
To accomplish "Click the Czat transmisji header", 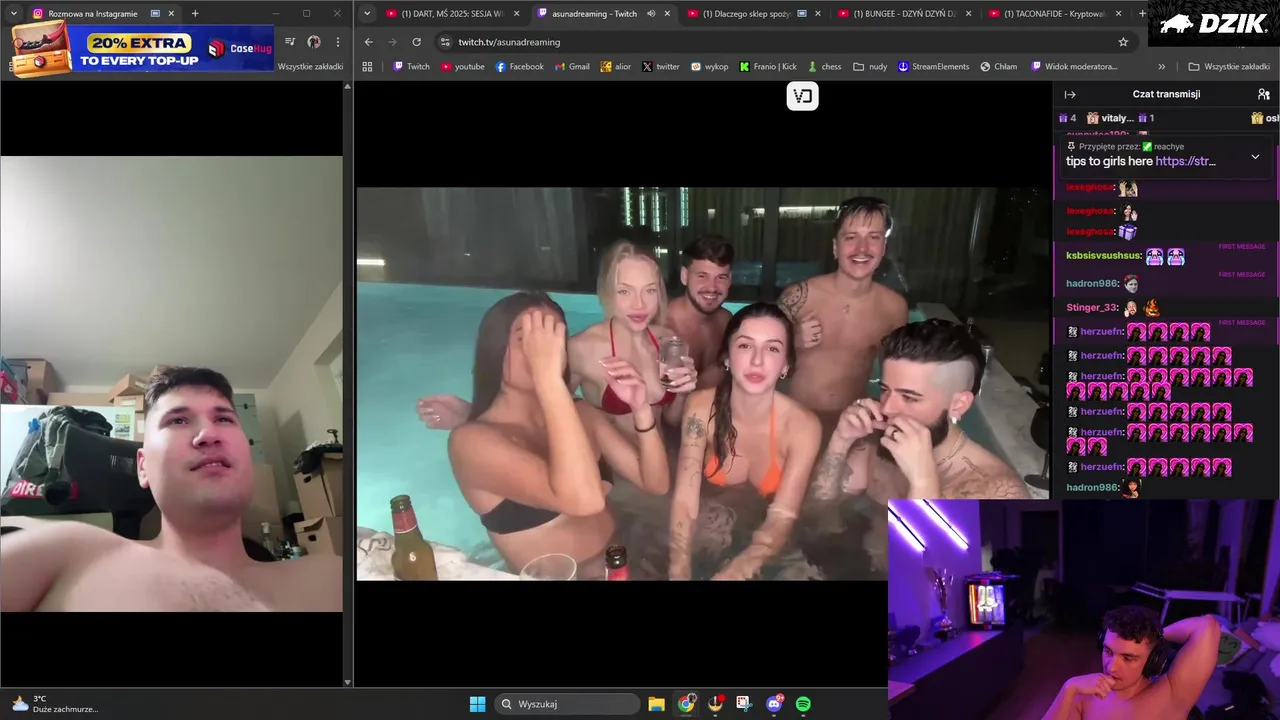I will [x=1166, y=94].
